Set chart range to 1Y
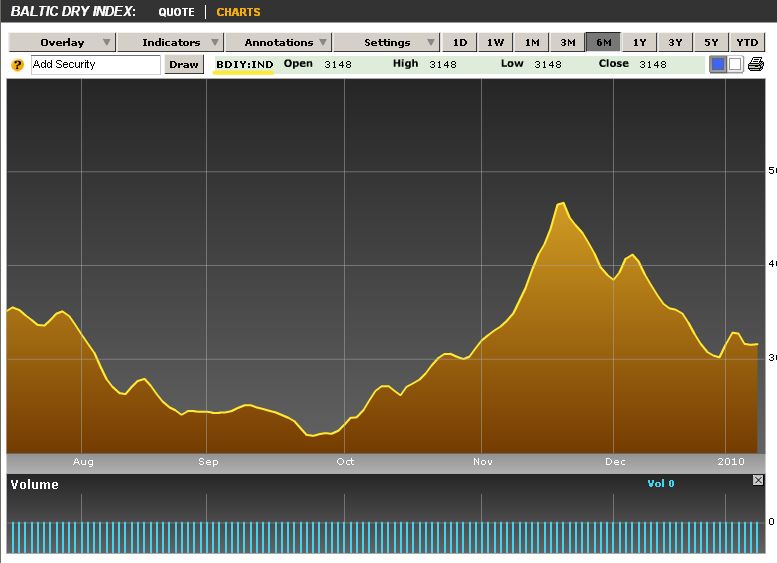Viewport: 777px width, 563px height. [x=639, y=42]
